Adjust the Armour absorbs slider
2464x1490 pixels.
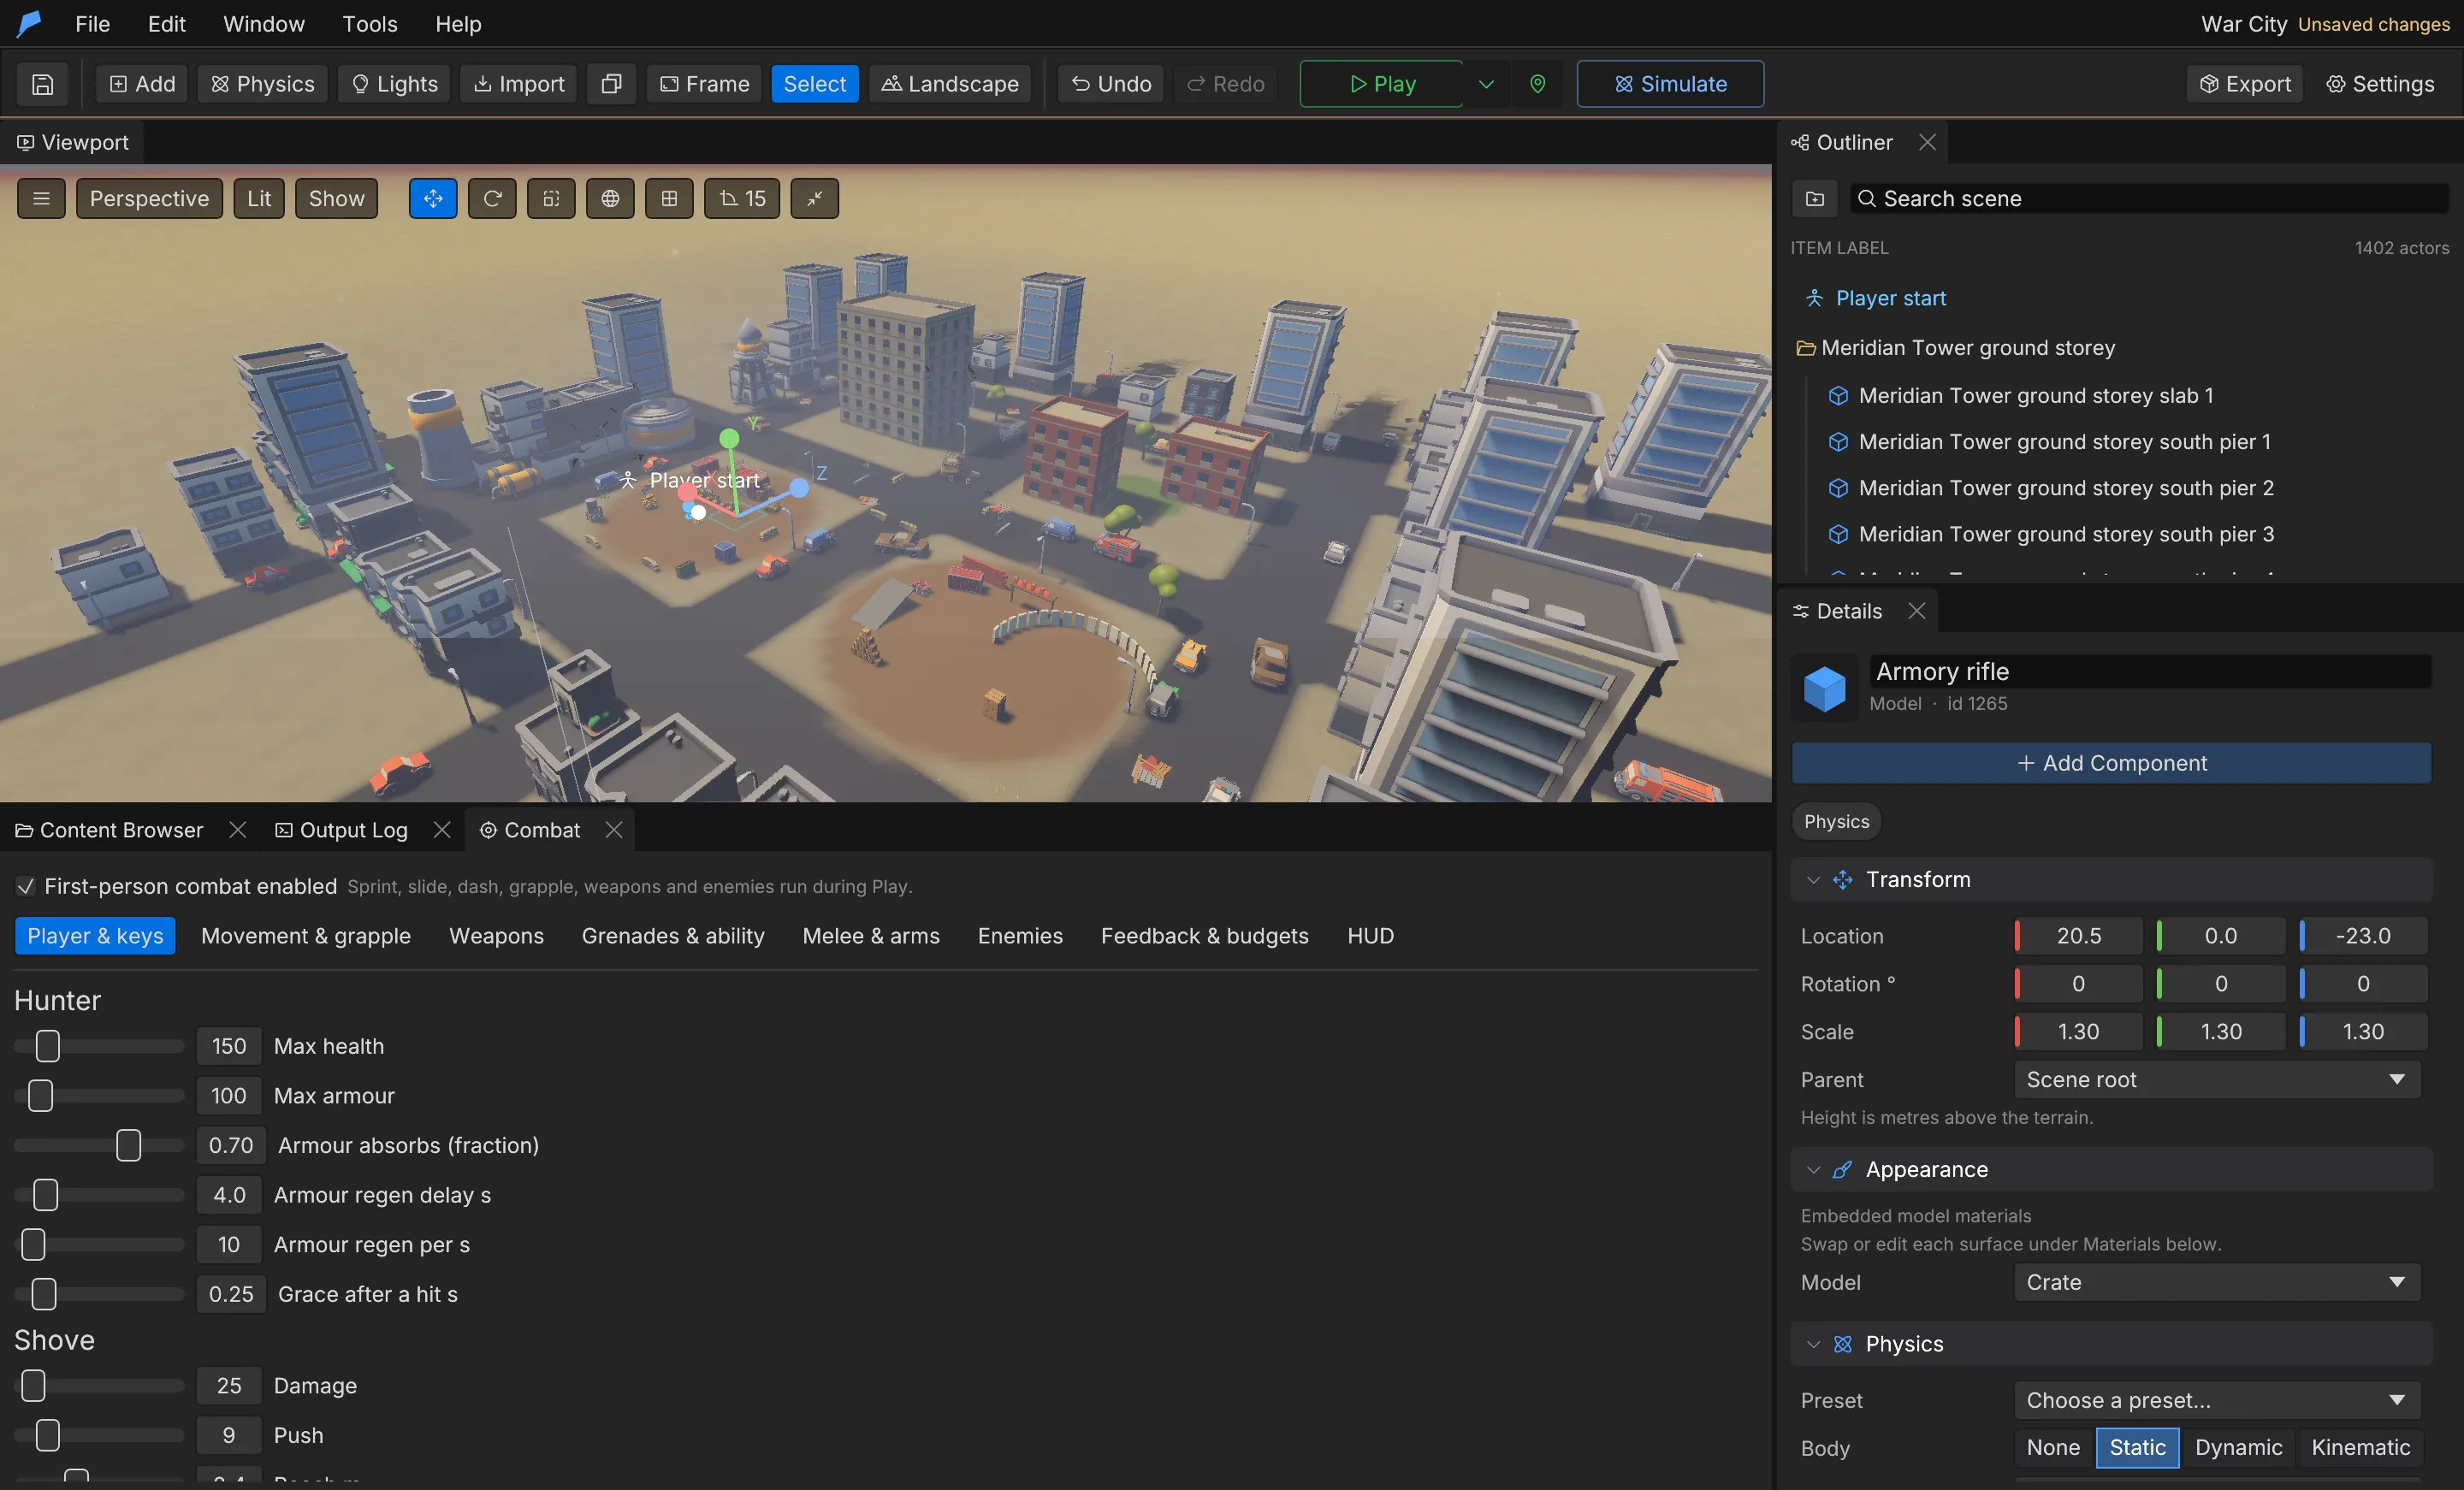[x=99, y=1145]
